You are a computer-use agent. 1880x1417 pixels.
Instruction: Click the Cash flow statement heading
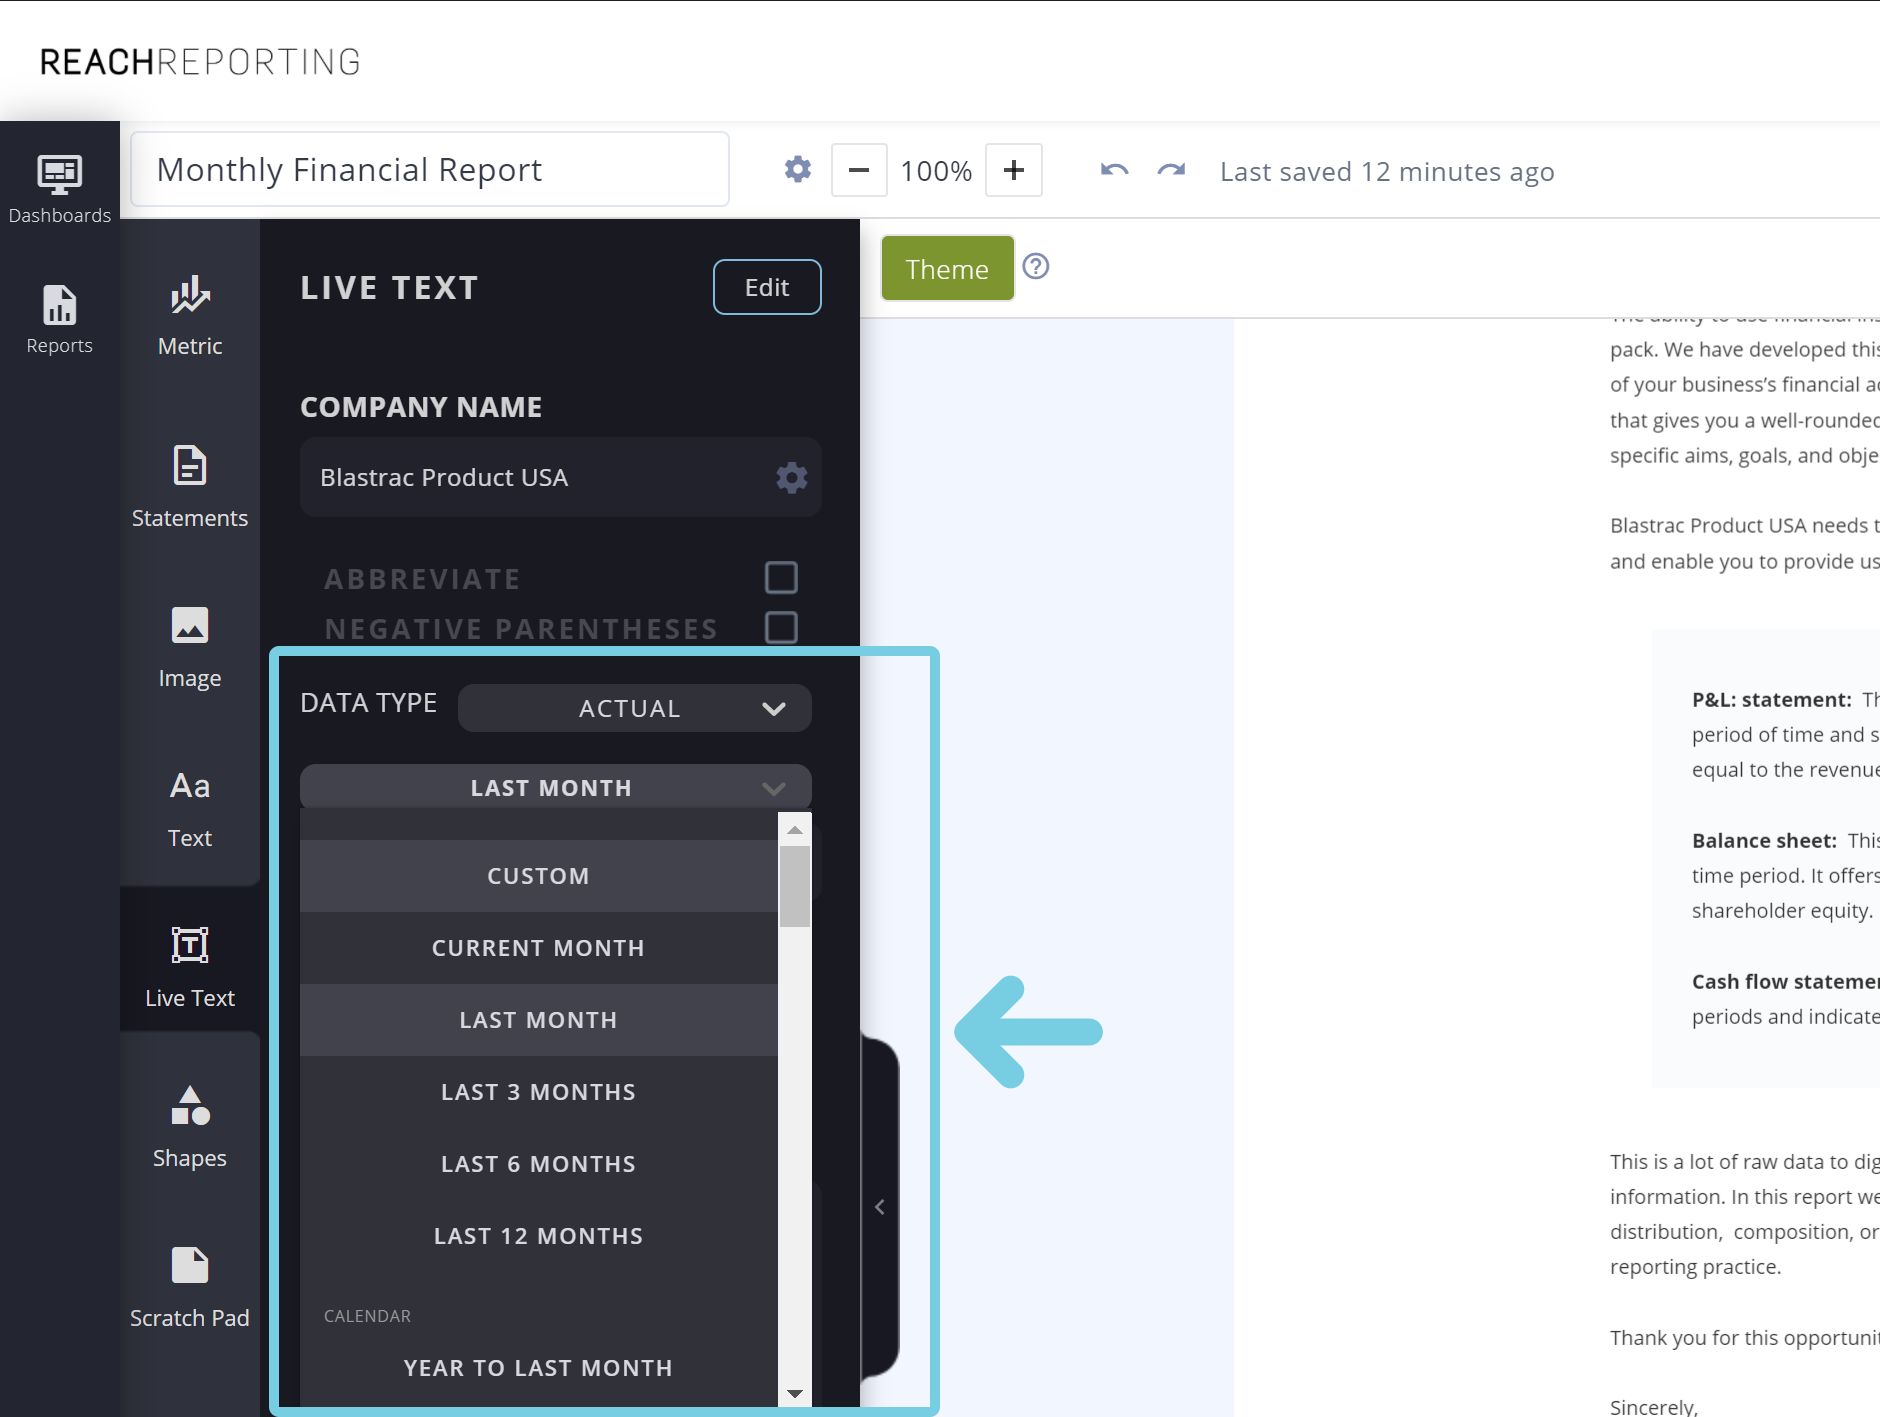pos(1786,982)
